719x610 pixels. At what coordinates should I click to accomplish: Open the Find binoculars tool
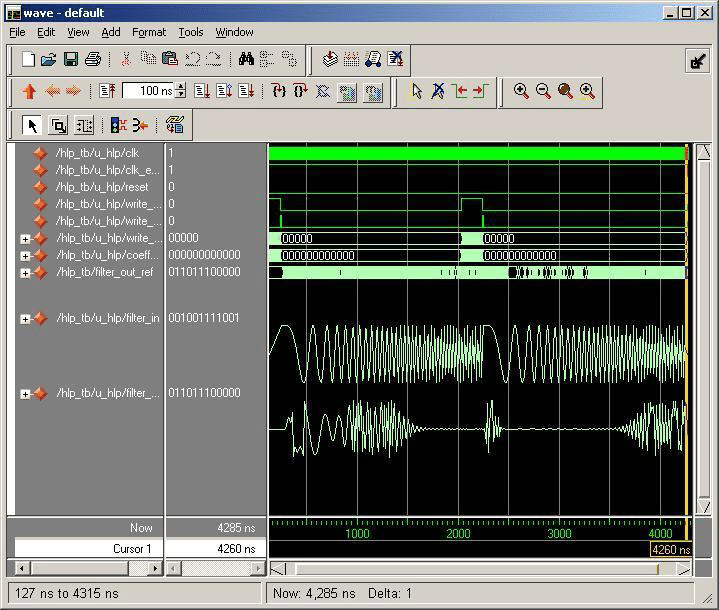246,60
